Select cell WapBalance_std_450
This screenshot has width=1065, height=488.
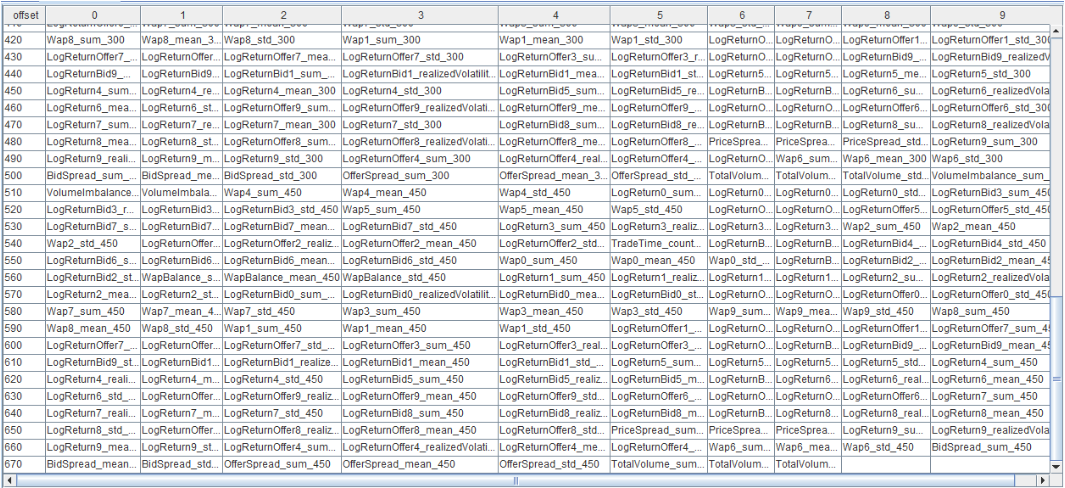[x=419, y=277]
